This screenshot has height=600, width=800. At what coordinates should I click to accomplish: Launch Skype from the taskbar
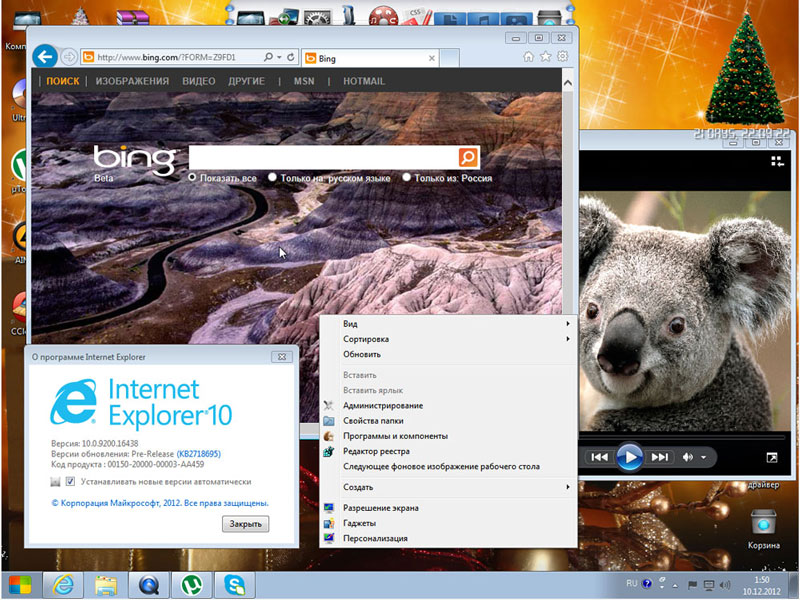tap(233, 583)
